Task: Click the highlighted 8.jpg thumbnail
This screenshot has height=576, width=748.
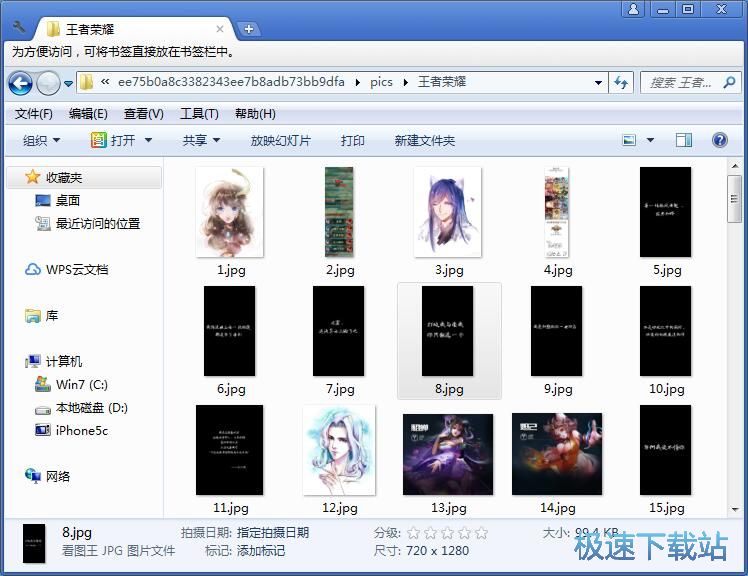Action: pos(448,331)
